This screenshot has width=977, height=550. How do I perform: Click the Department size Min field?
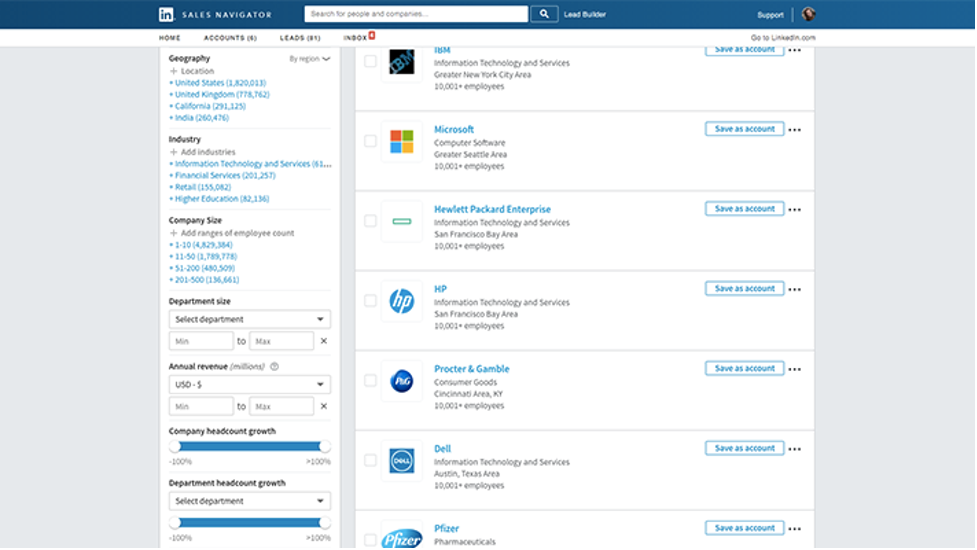click(201, 341)
